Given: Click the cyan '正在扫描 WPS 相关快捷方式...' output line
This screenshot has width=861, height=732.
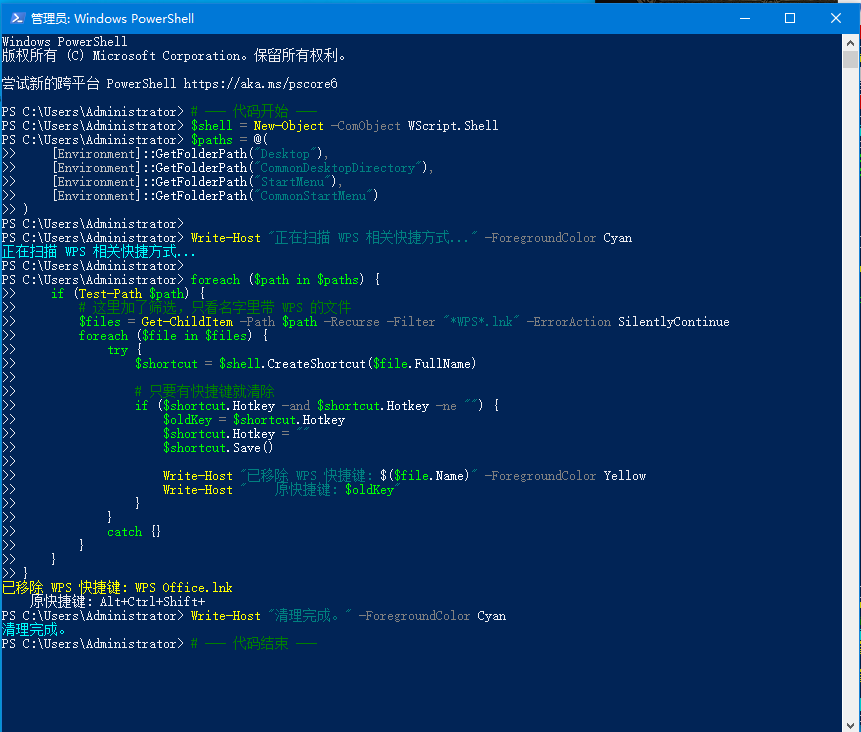Looking at the screenshot, I should point(98,252).
